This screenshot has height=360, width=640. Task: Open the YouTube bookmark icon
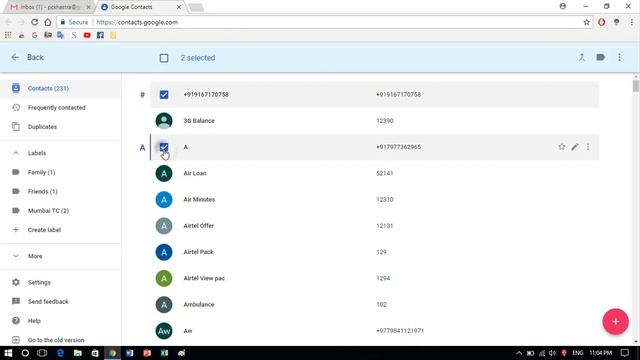click(x=87, y=36)
